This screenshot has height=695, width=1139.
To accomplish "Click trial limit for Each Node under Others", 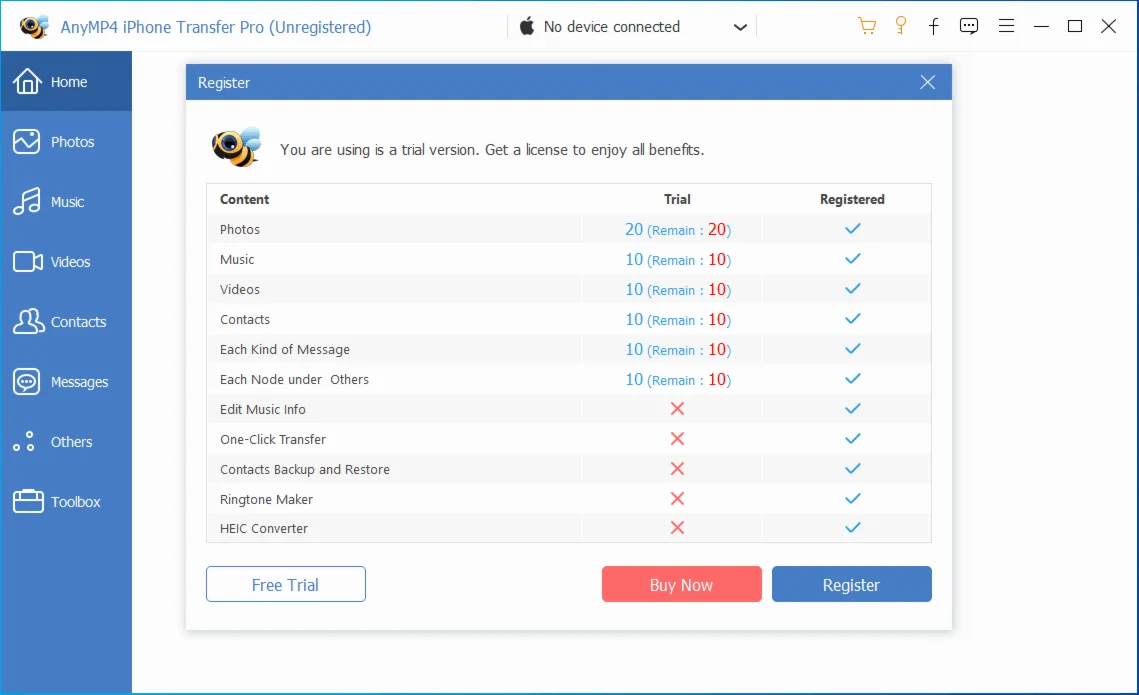I will coord(678,379).
